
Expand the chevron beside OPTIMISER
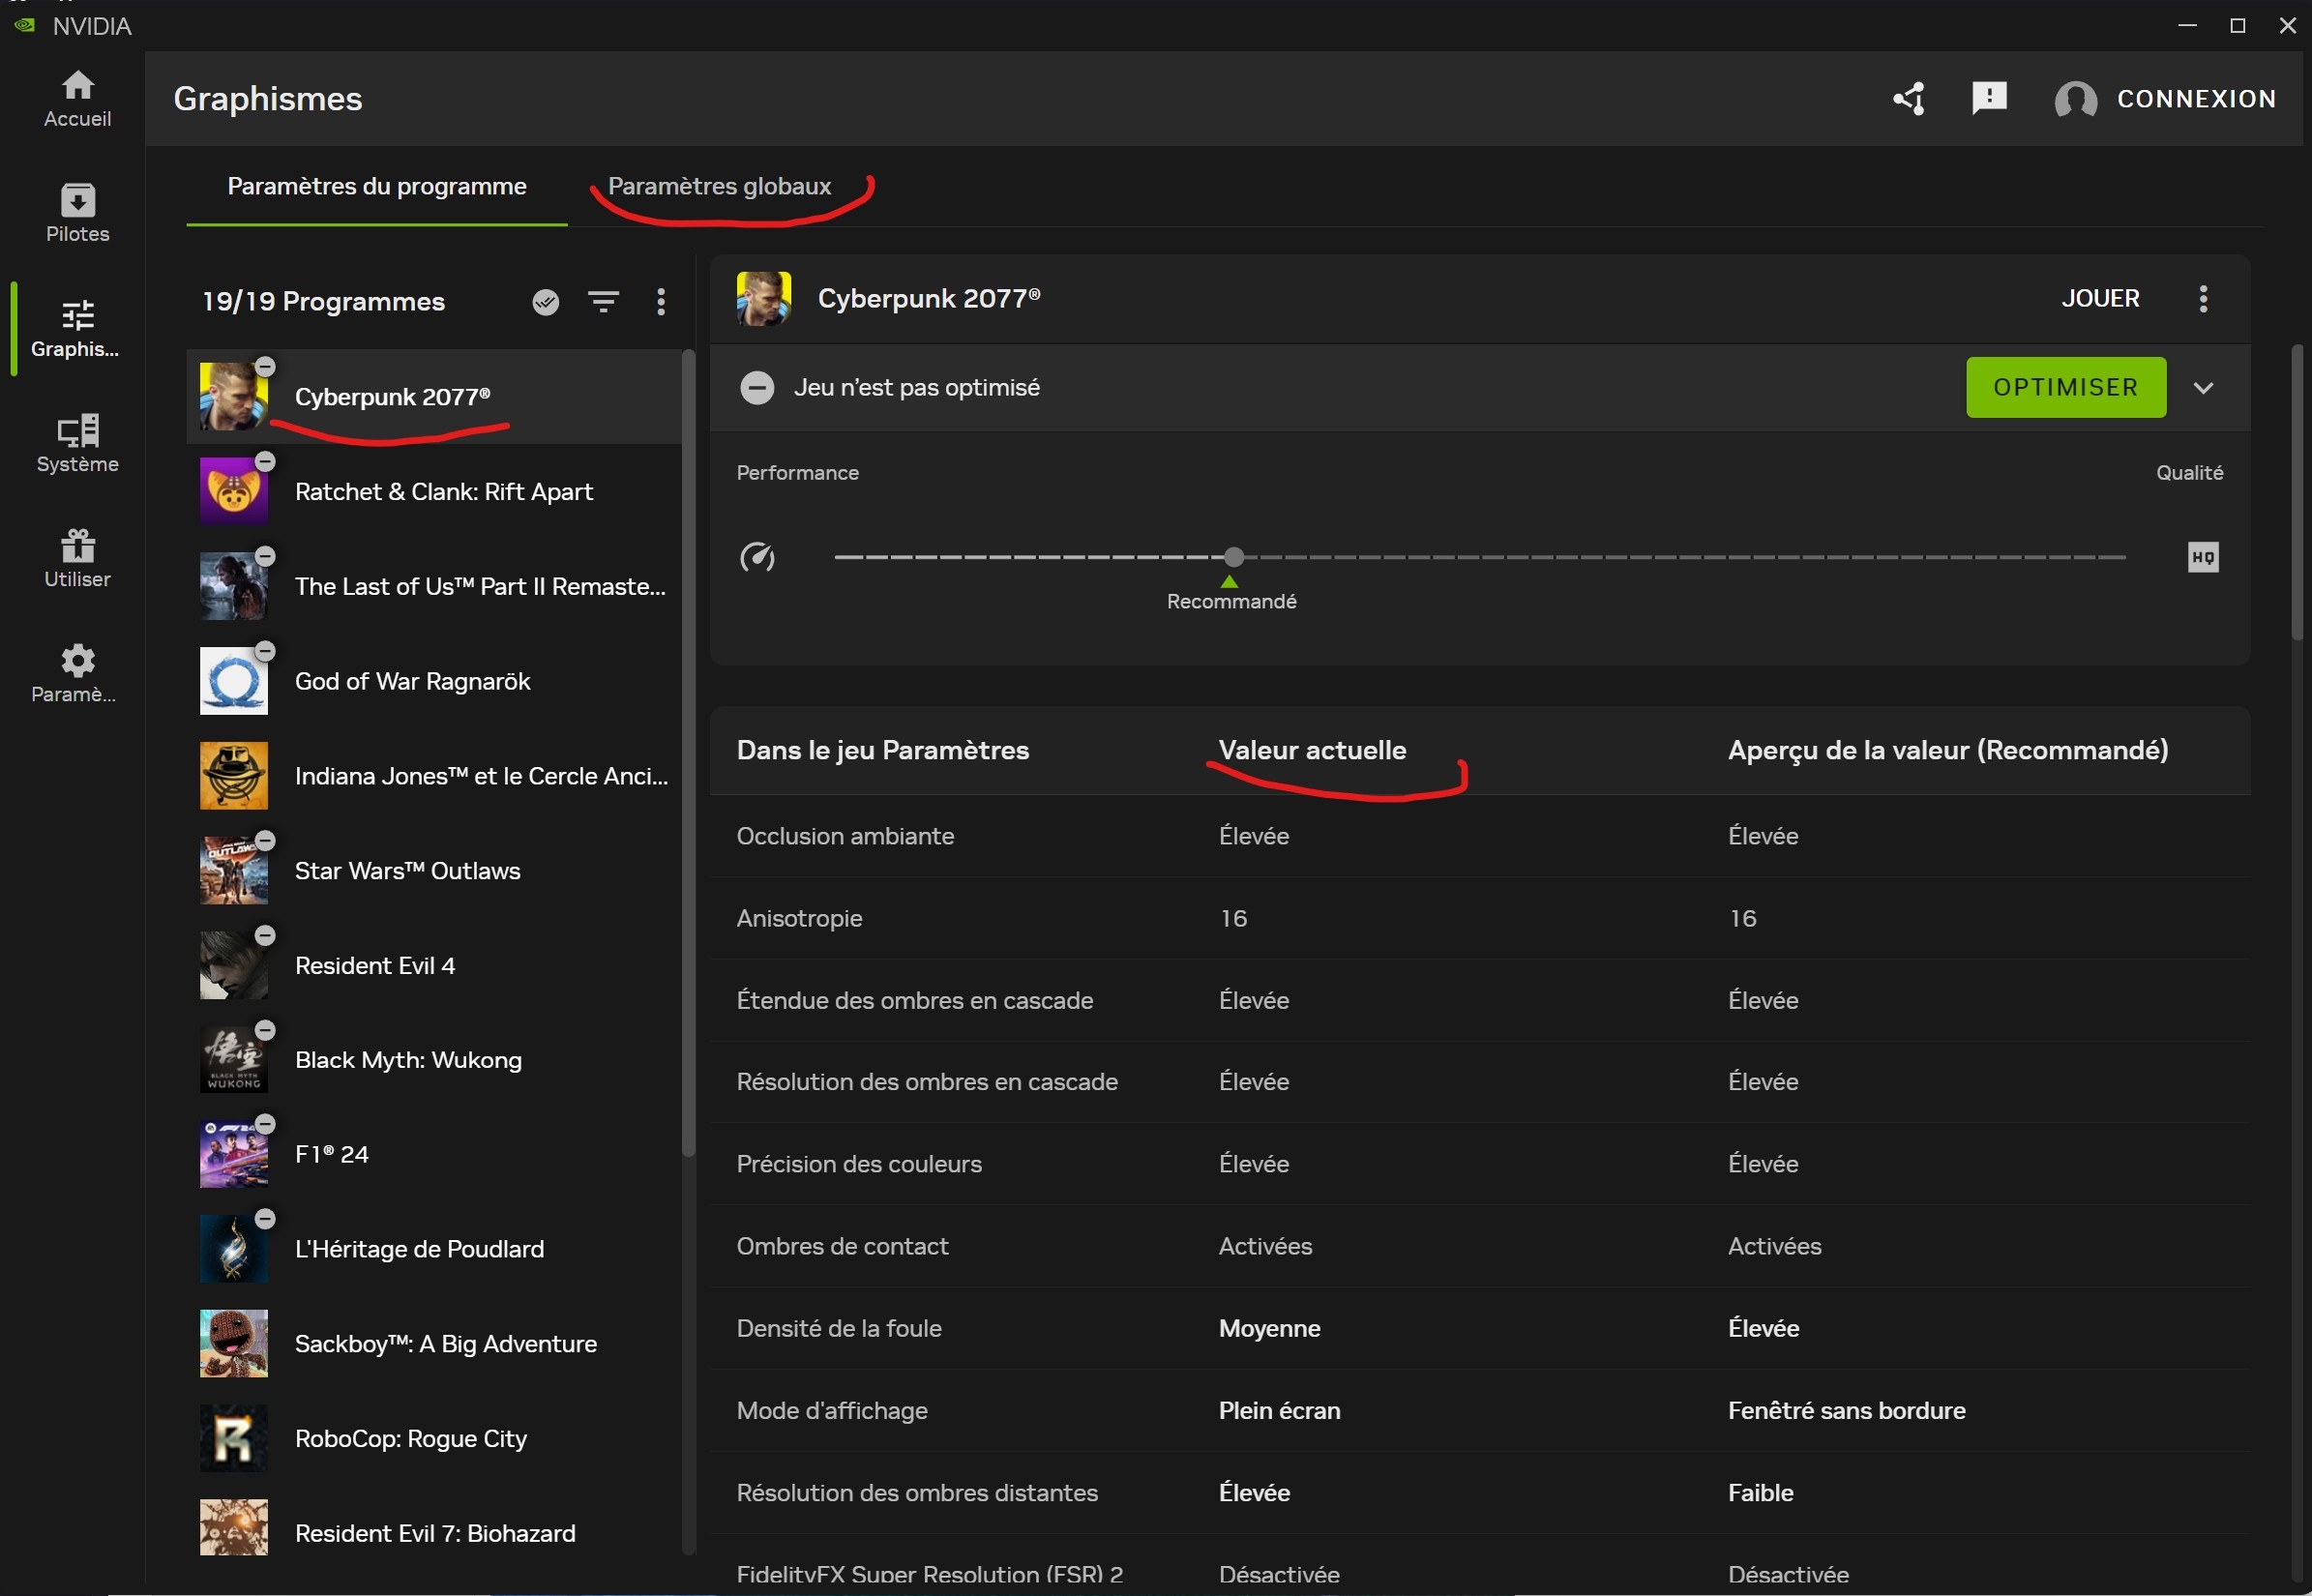[x=2203, y=388]
